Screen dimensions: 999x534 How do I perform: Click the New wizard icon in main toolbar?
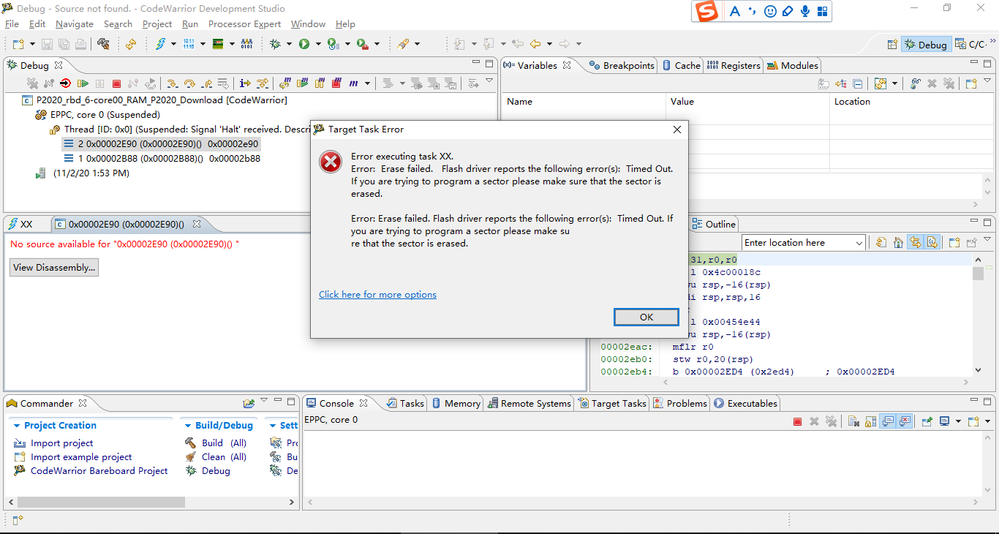click(18, 44)
